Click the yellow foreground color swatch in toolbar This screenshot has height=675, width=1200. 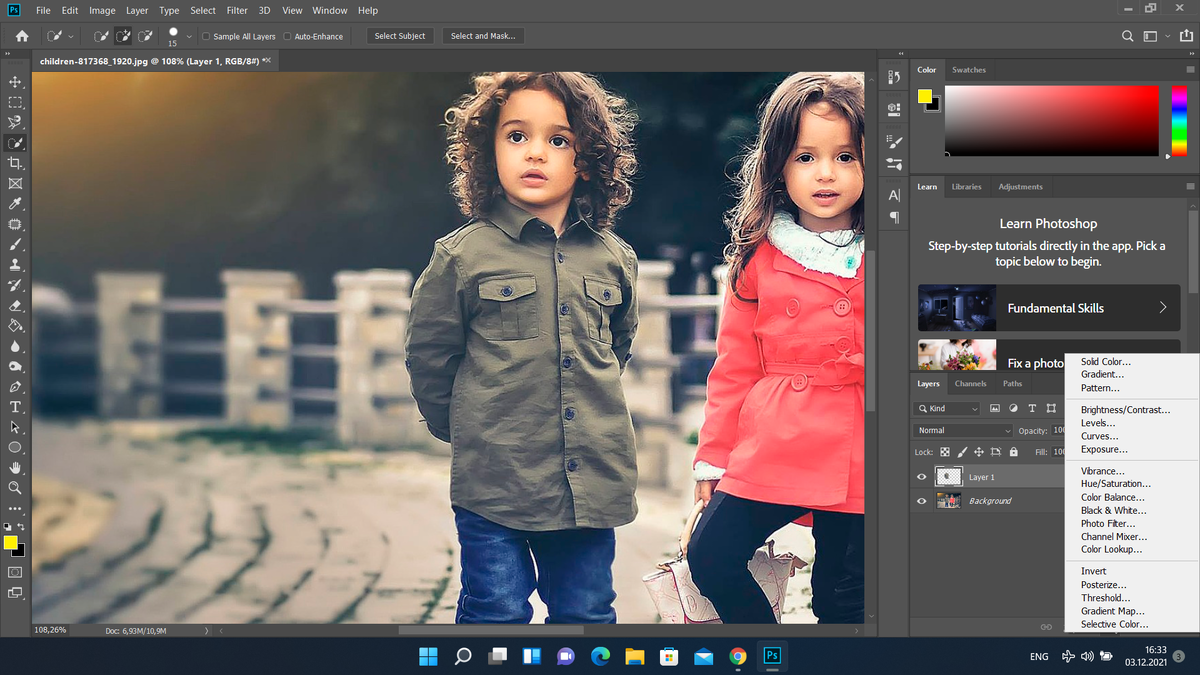[11, 542]
